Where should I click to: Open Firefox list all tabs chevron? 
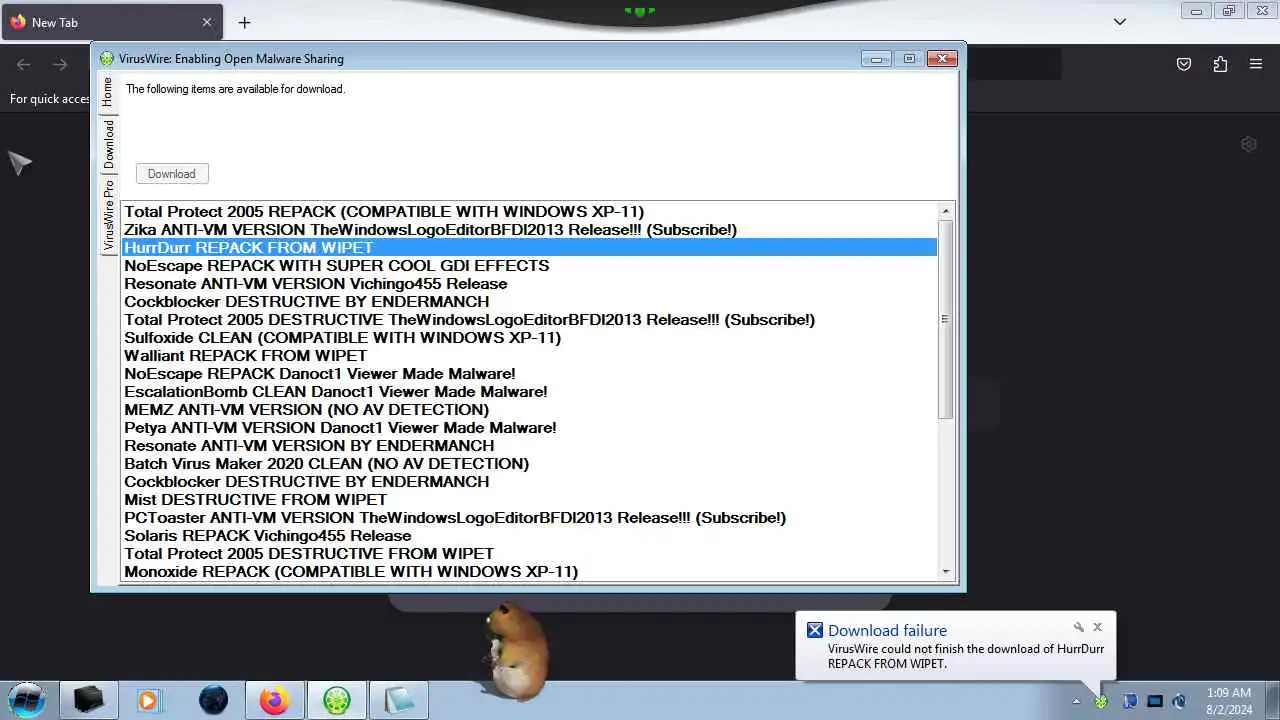coord(1120,22)
